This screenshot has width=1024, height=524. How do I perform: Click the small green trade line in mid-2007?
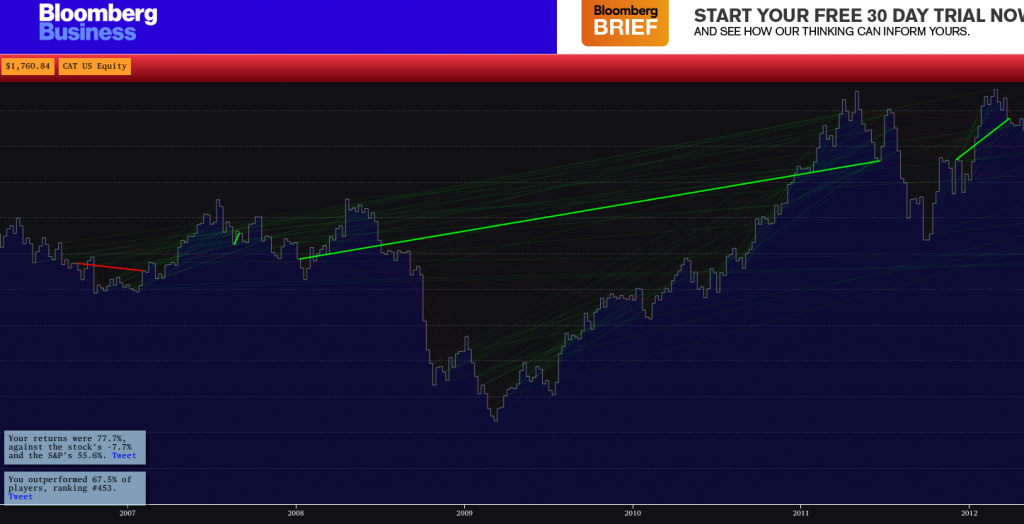pos(236,238)
